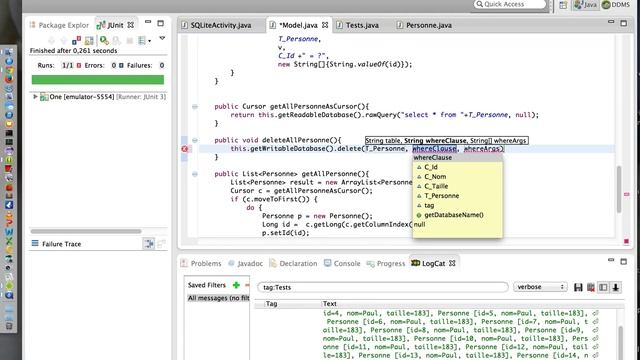The height and width of the screenshot is (360, 640).
Task: Click the tag:Tests LogCat search field
Action: [382, 287]
